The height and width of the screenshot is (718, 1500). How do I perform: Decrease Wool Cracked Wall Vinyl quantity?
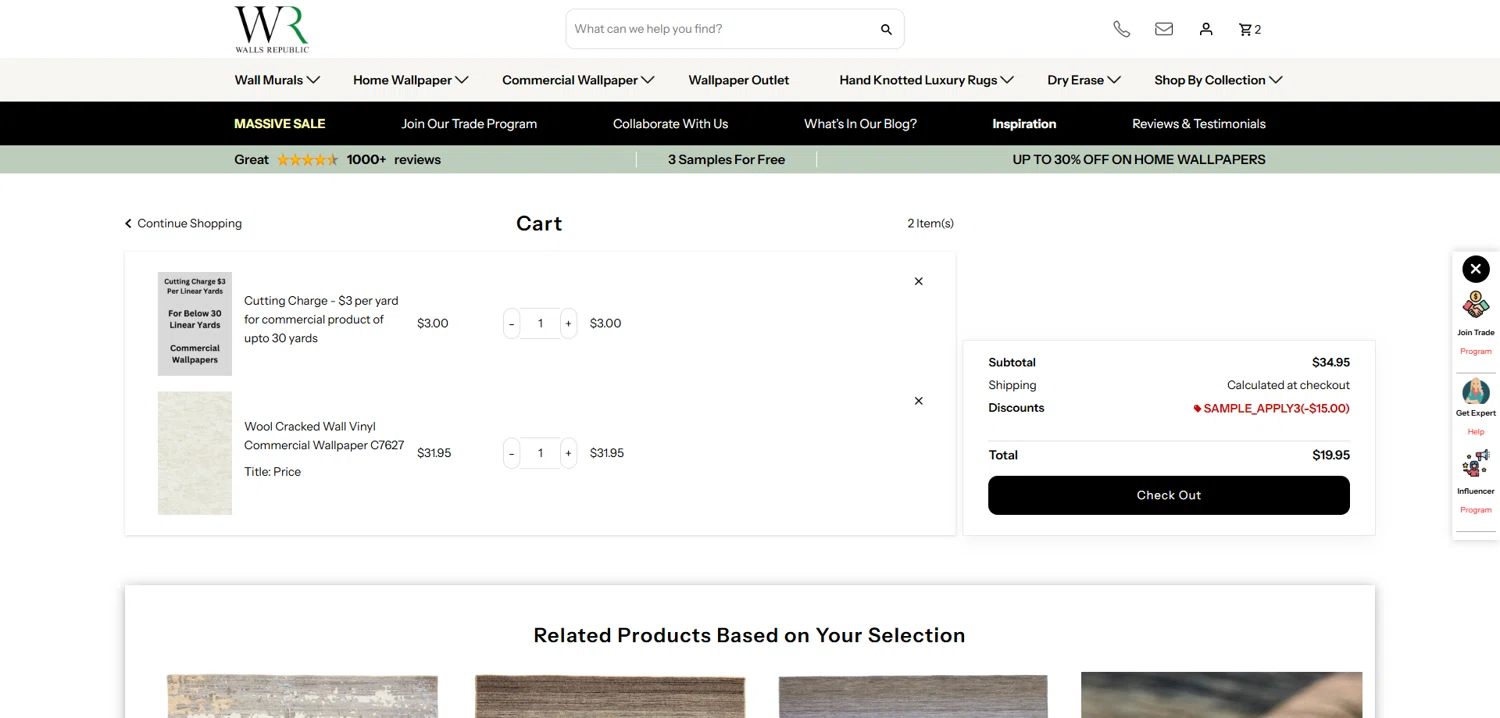point(512,453)
